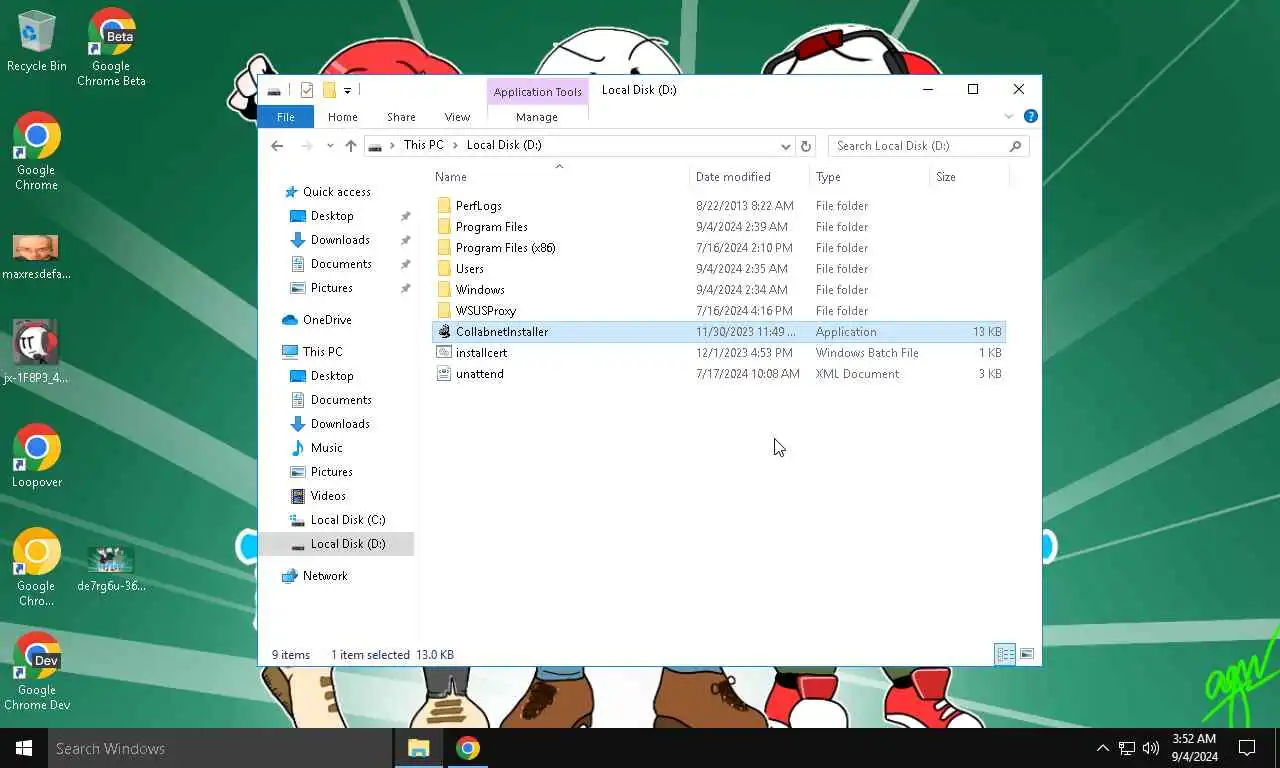1280x768 pixels.
Task: Launch the Google Chro... Canary shortcut
Action: (x=37, y=567)
